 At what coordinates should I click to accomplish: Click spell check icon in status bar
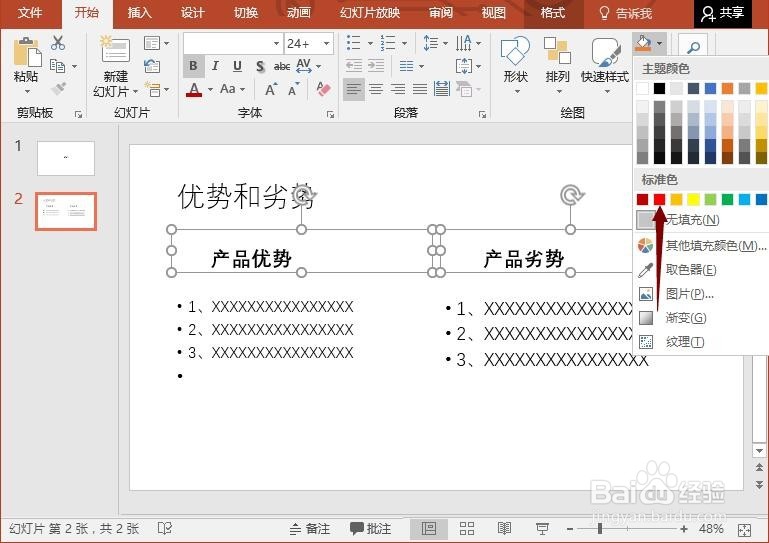(x=165, y=528)
